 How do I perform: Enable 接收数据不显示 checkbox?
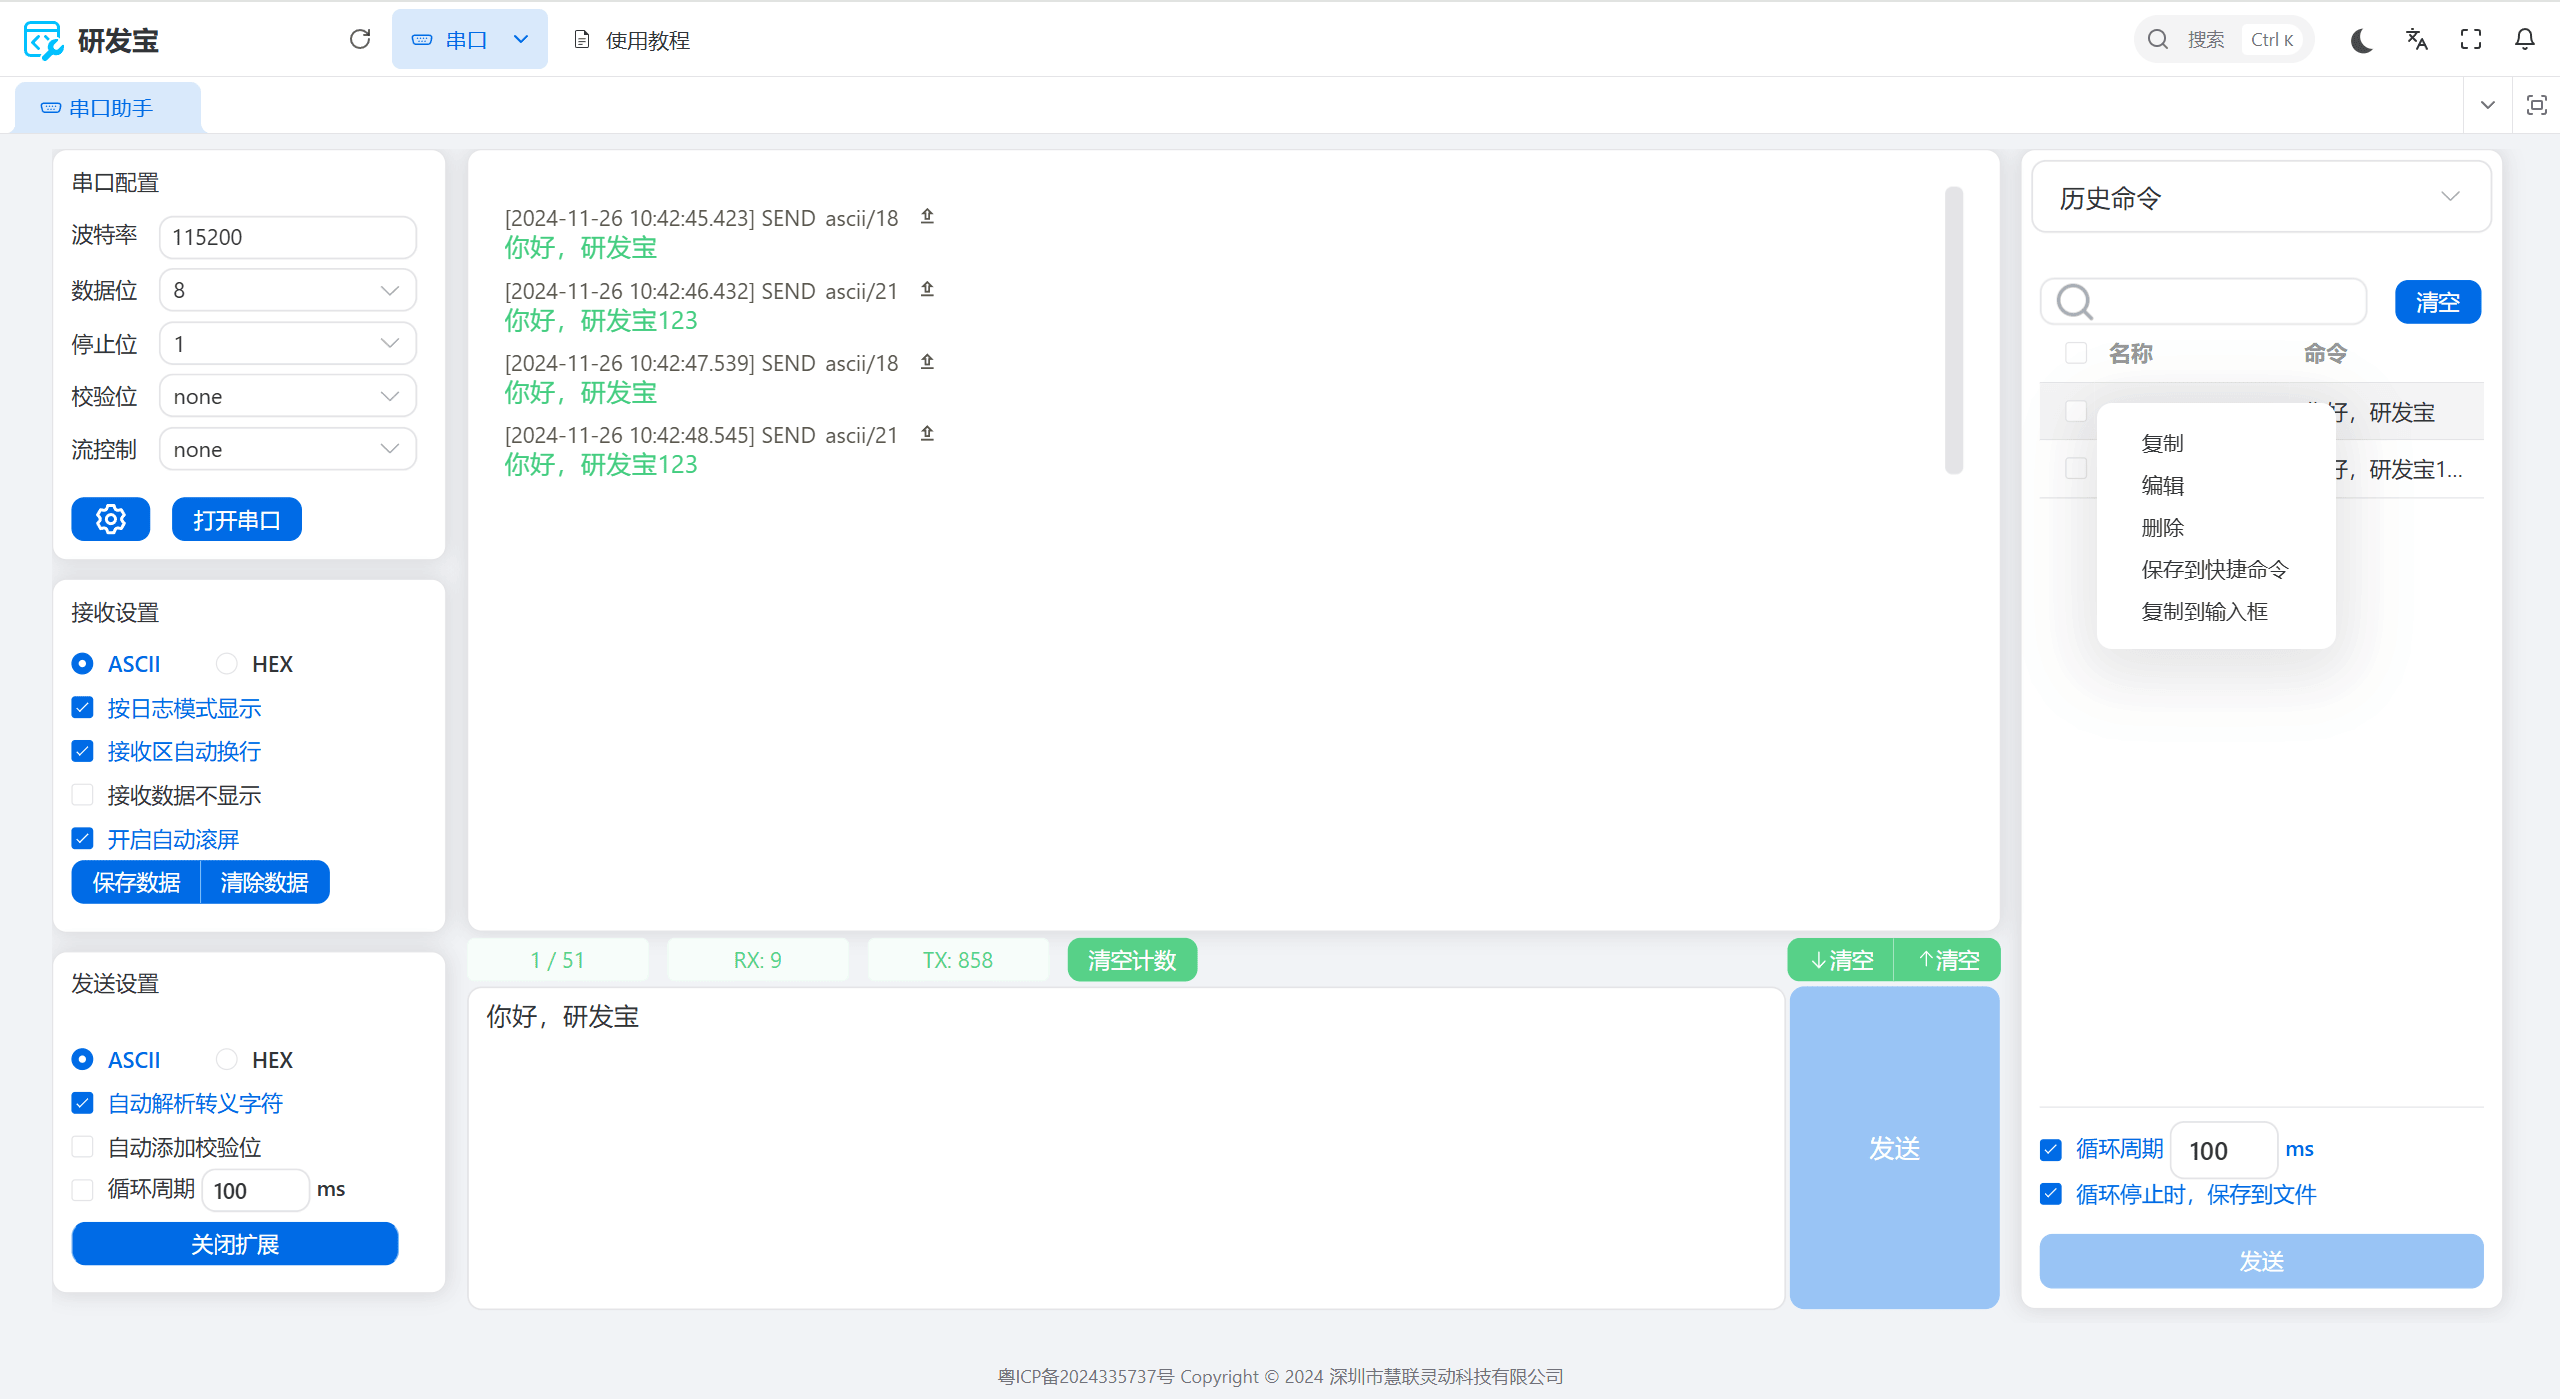click(83, 795)
